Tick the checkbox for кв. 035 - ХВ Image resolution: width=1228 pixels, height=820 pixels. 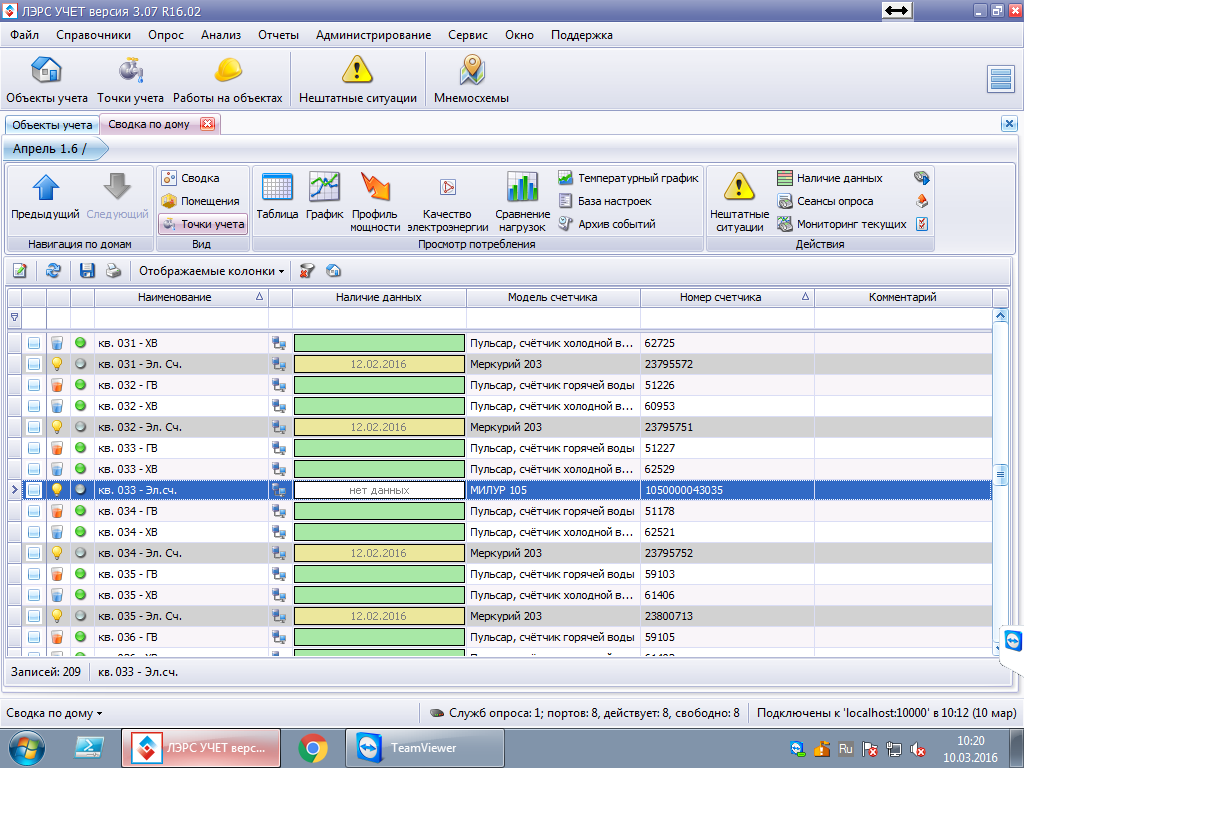[34, 595]
